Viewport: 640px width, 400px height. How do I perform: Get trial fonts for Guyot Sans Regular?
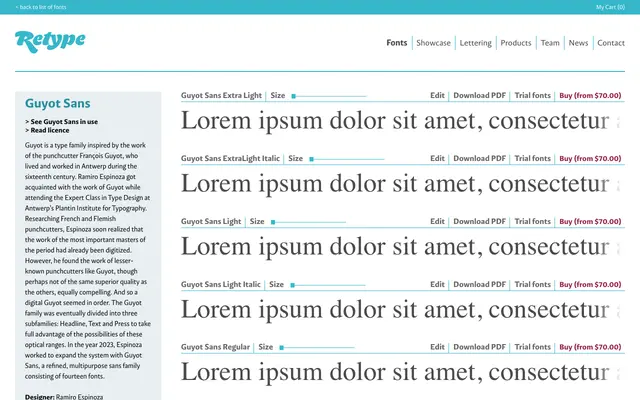(x=532, y=347)
